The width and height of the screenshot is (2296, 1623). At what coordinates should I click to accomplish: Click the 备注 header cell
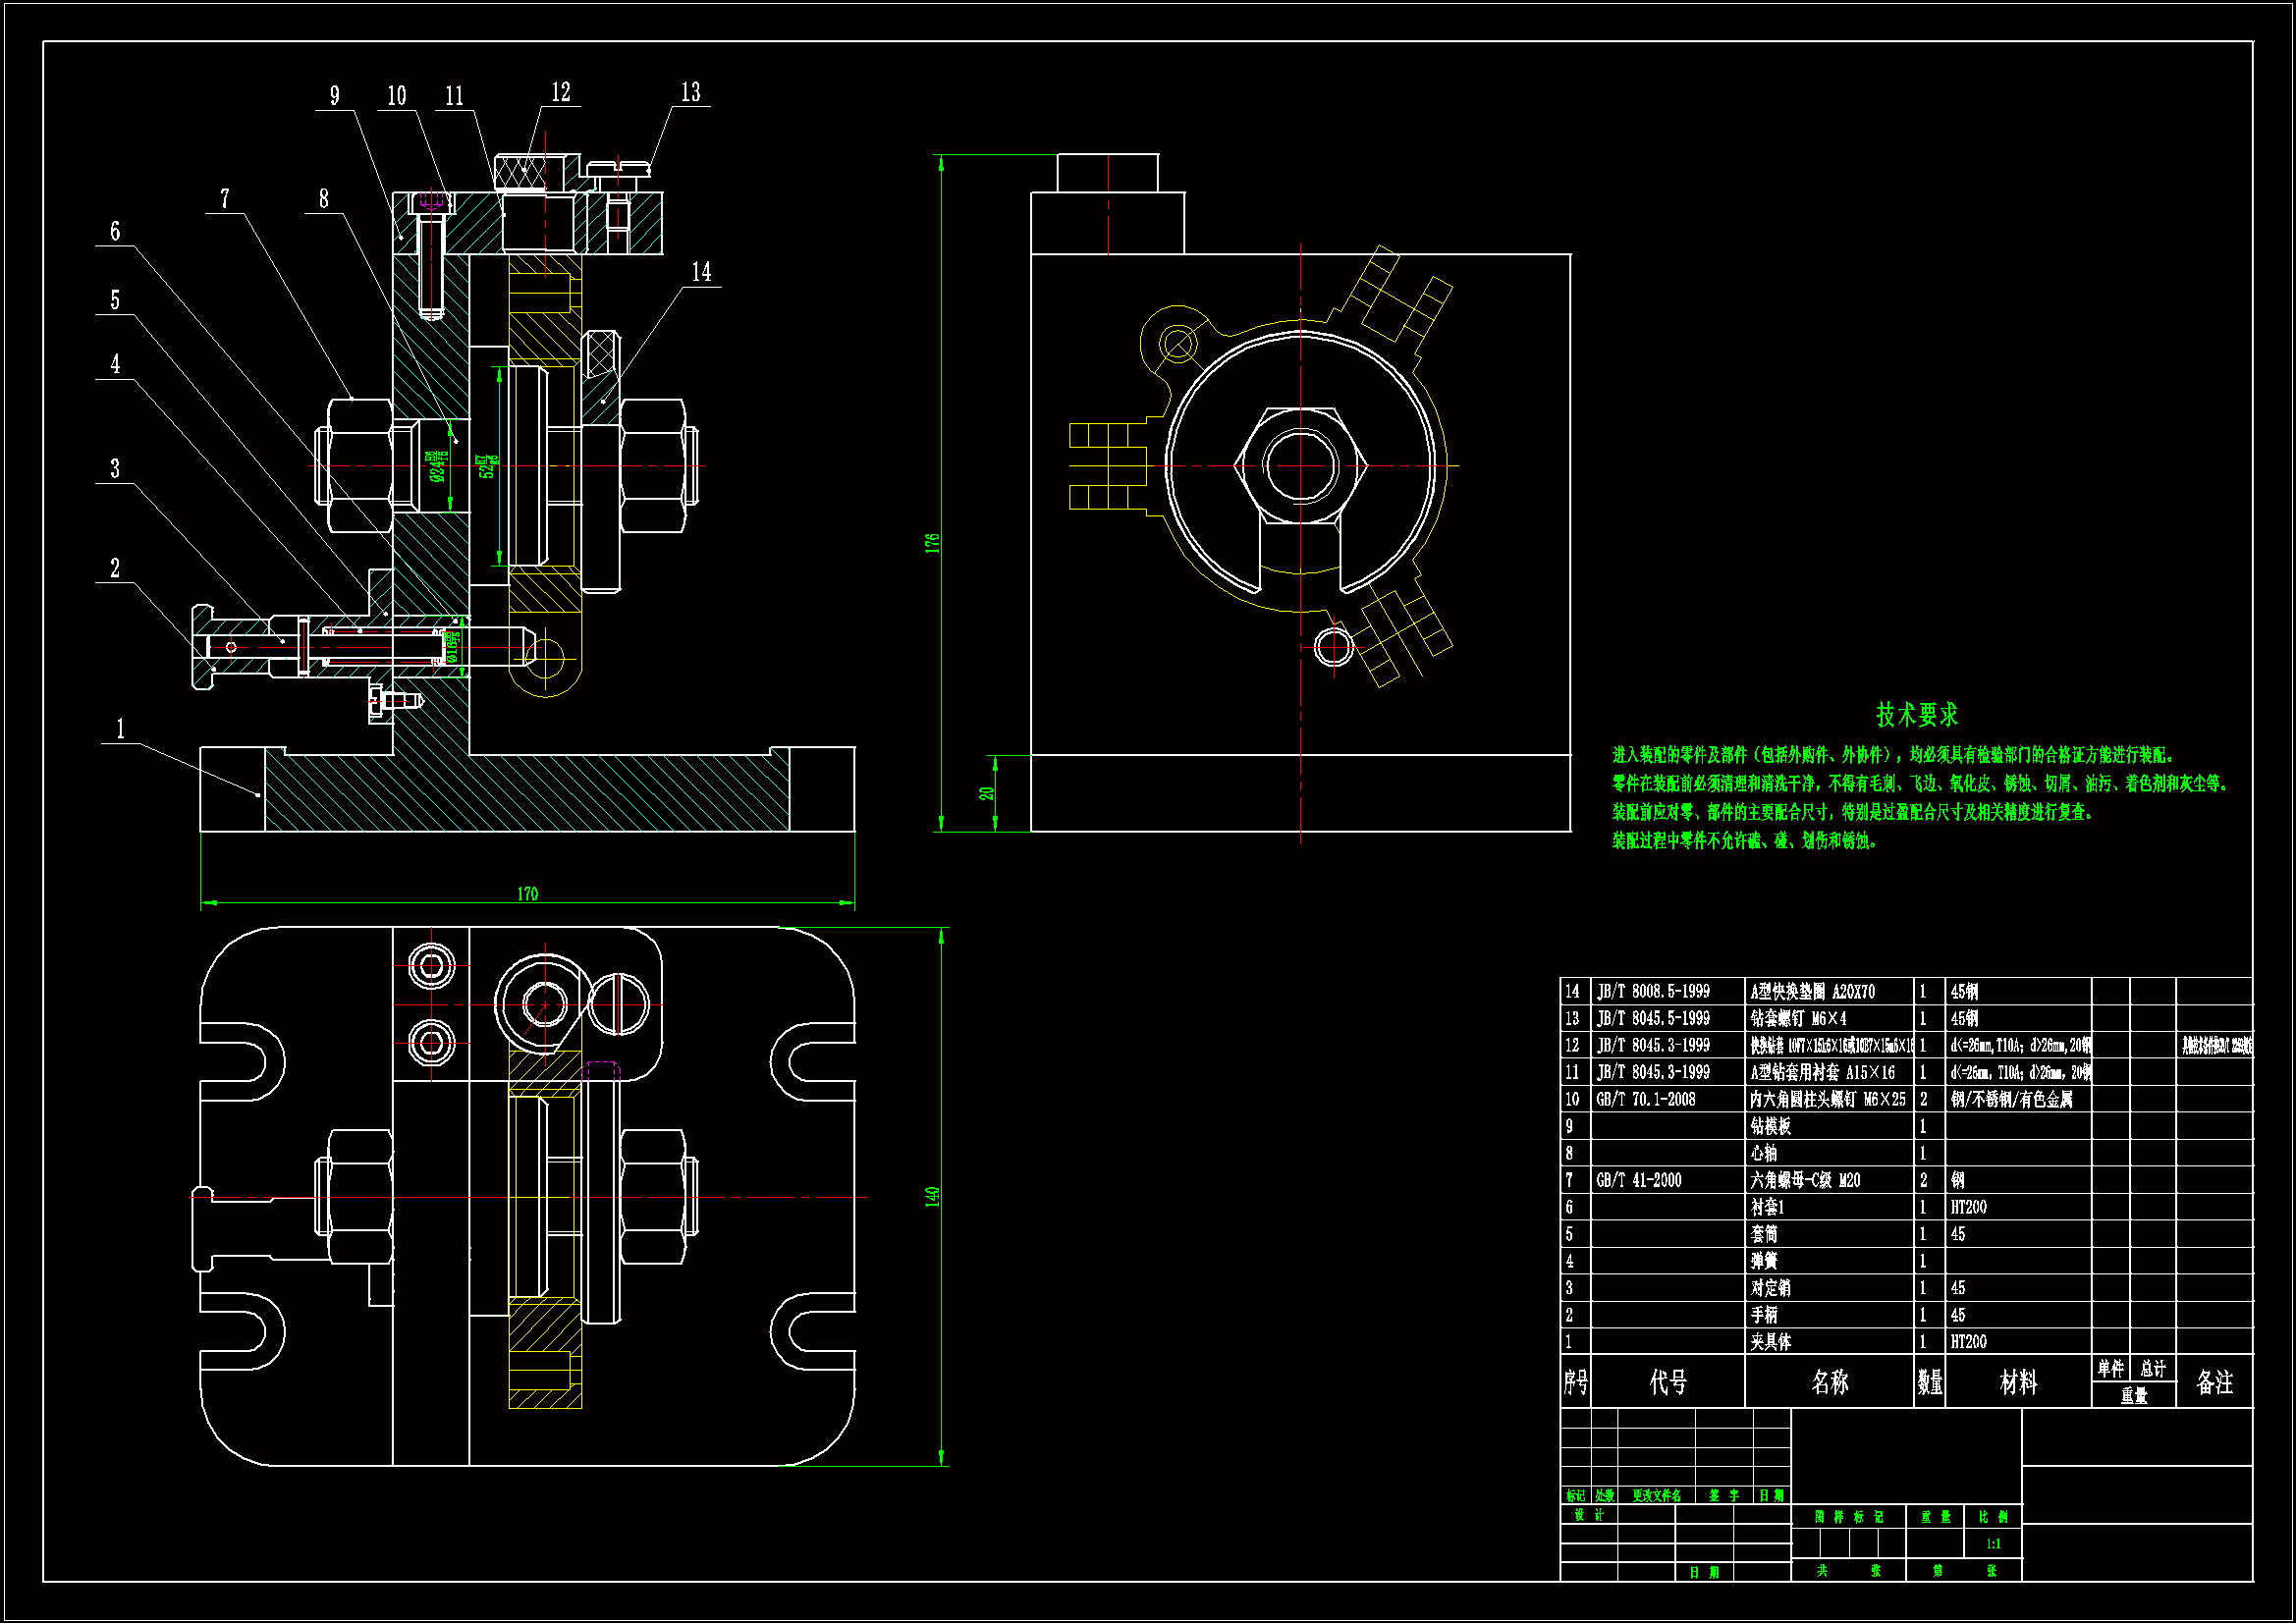click(2214, 1383)
